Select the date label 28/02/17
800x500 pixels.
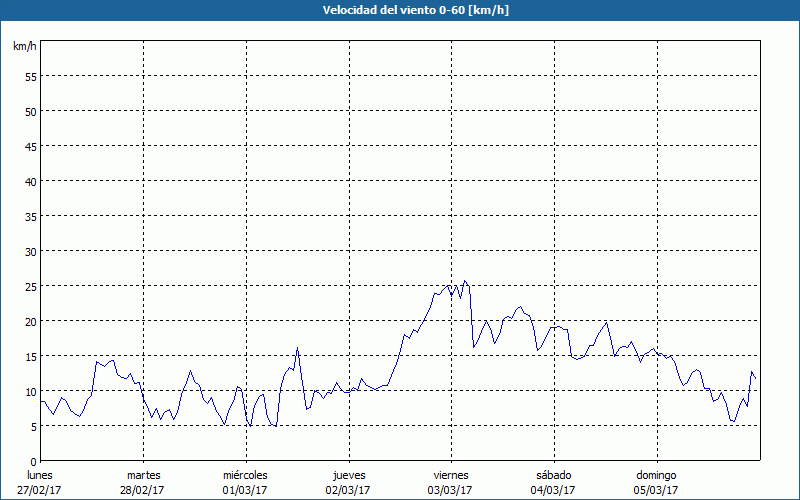pos(144,490)
